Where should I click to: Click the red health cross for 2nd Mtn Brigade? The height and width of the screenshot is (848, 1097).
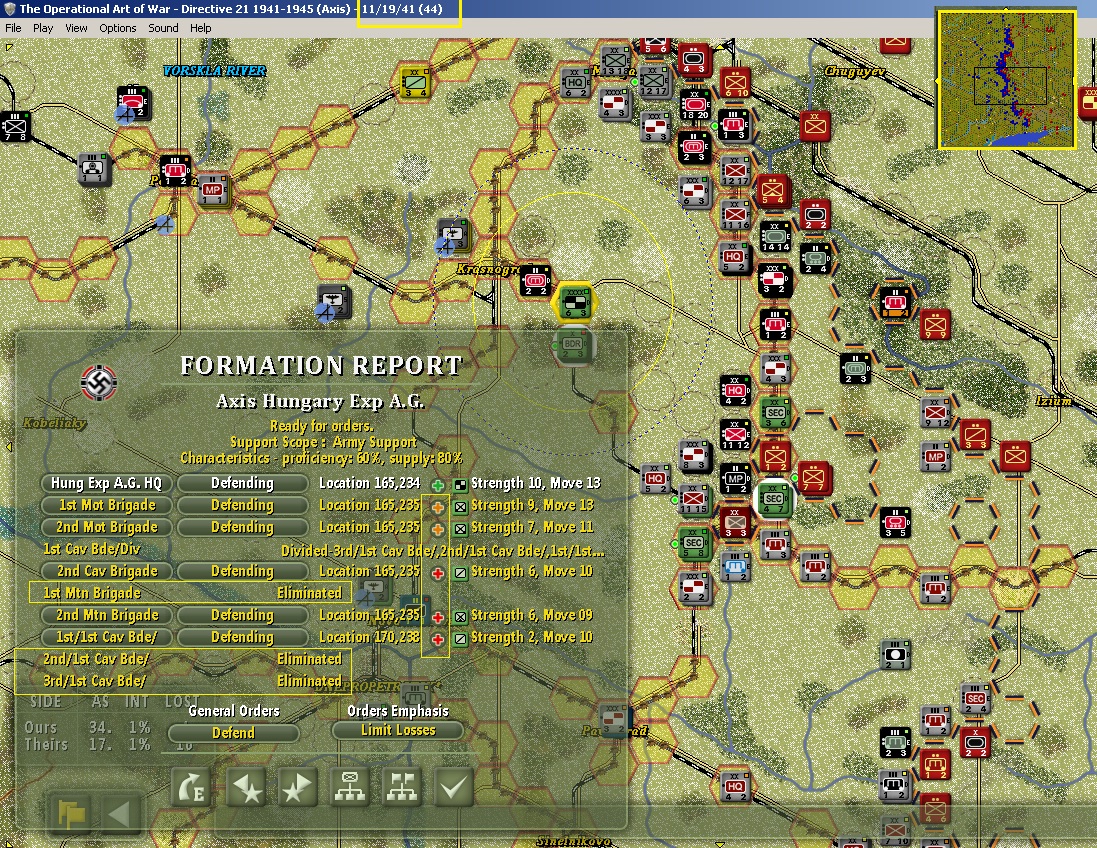click(438, 617)
